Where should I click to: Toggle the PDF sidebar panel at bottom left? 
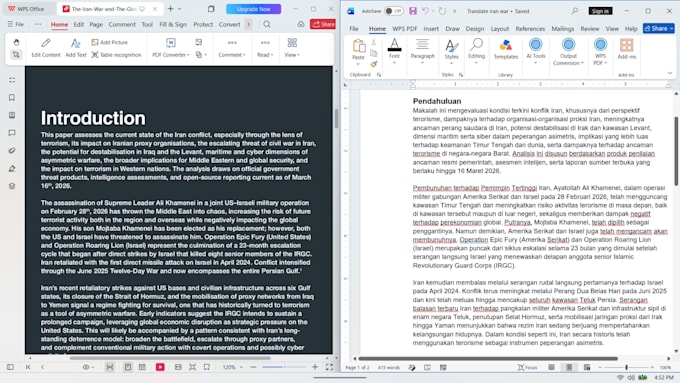tap(10, 367)
